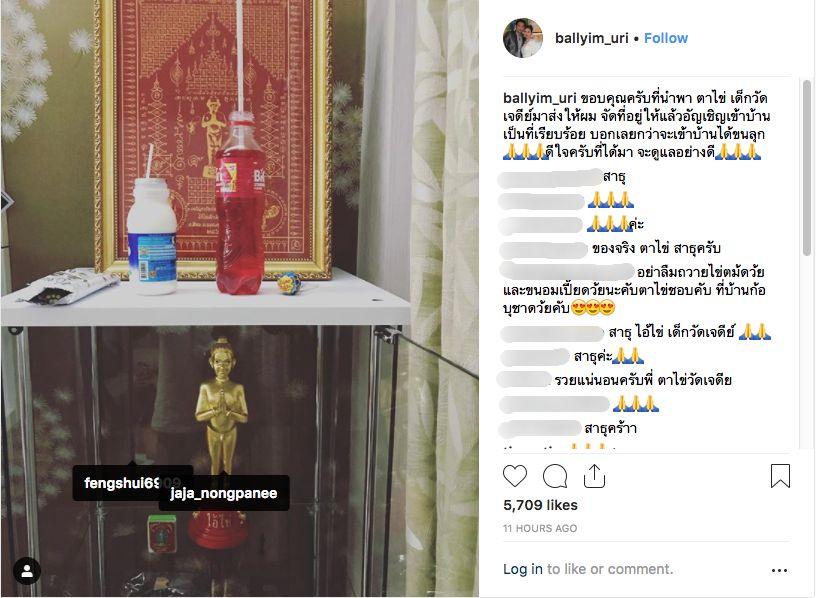The width and height of the screenshot is (816, 598).
Task: Open jaja_nongpanee tag on photo
Action: [x=224, y=493]
